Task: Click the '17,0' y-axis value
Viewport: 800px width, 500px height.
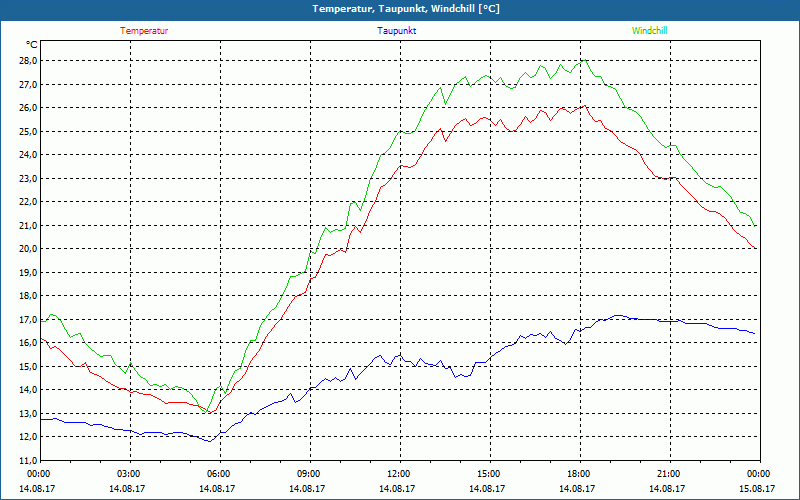Action: (x=29, y=319)
